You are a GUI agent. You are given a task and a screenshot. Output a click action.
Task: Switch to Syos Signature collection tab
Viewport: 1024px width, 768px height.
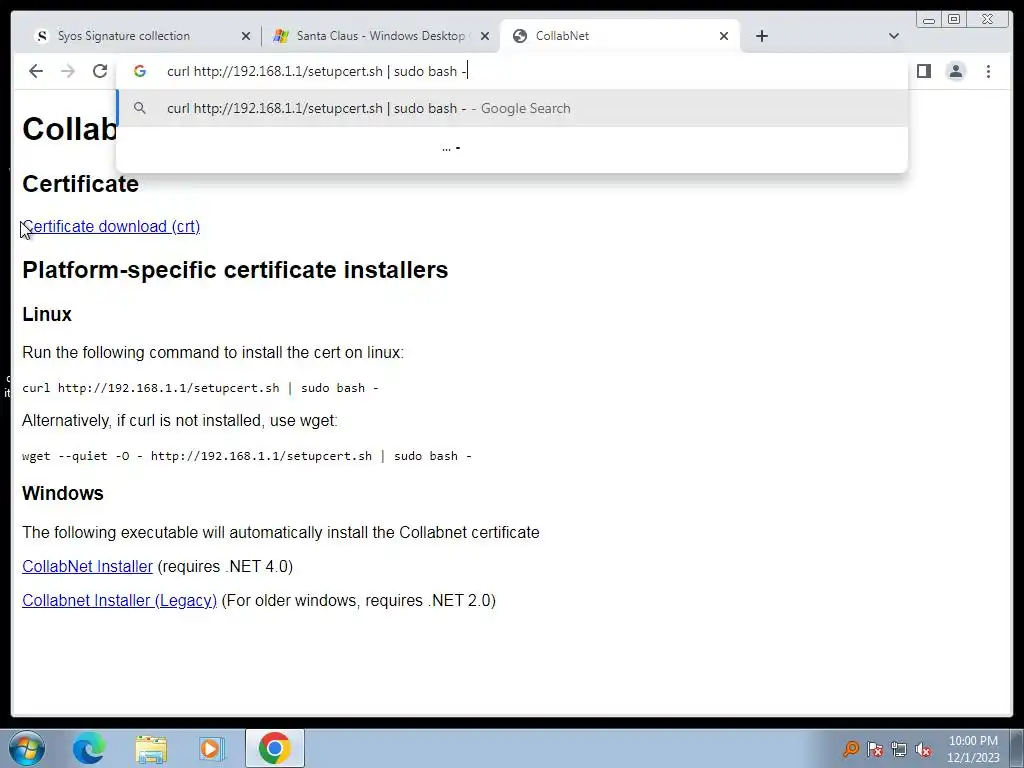(x=140, y=36)
